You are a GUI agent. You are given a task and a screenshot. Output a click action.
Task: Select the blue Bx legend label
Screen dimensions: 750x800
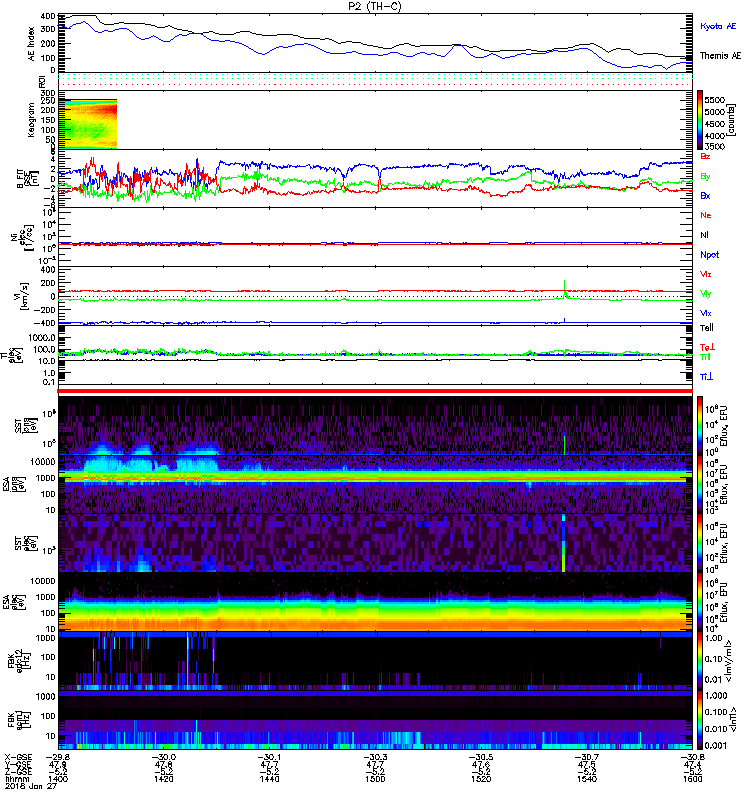(x=705, y=196)
